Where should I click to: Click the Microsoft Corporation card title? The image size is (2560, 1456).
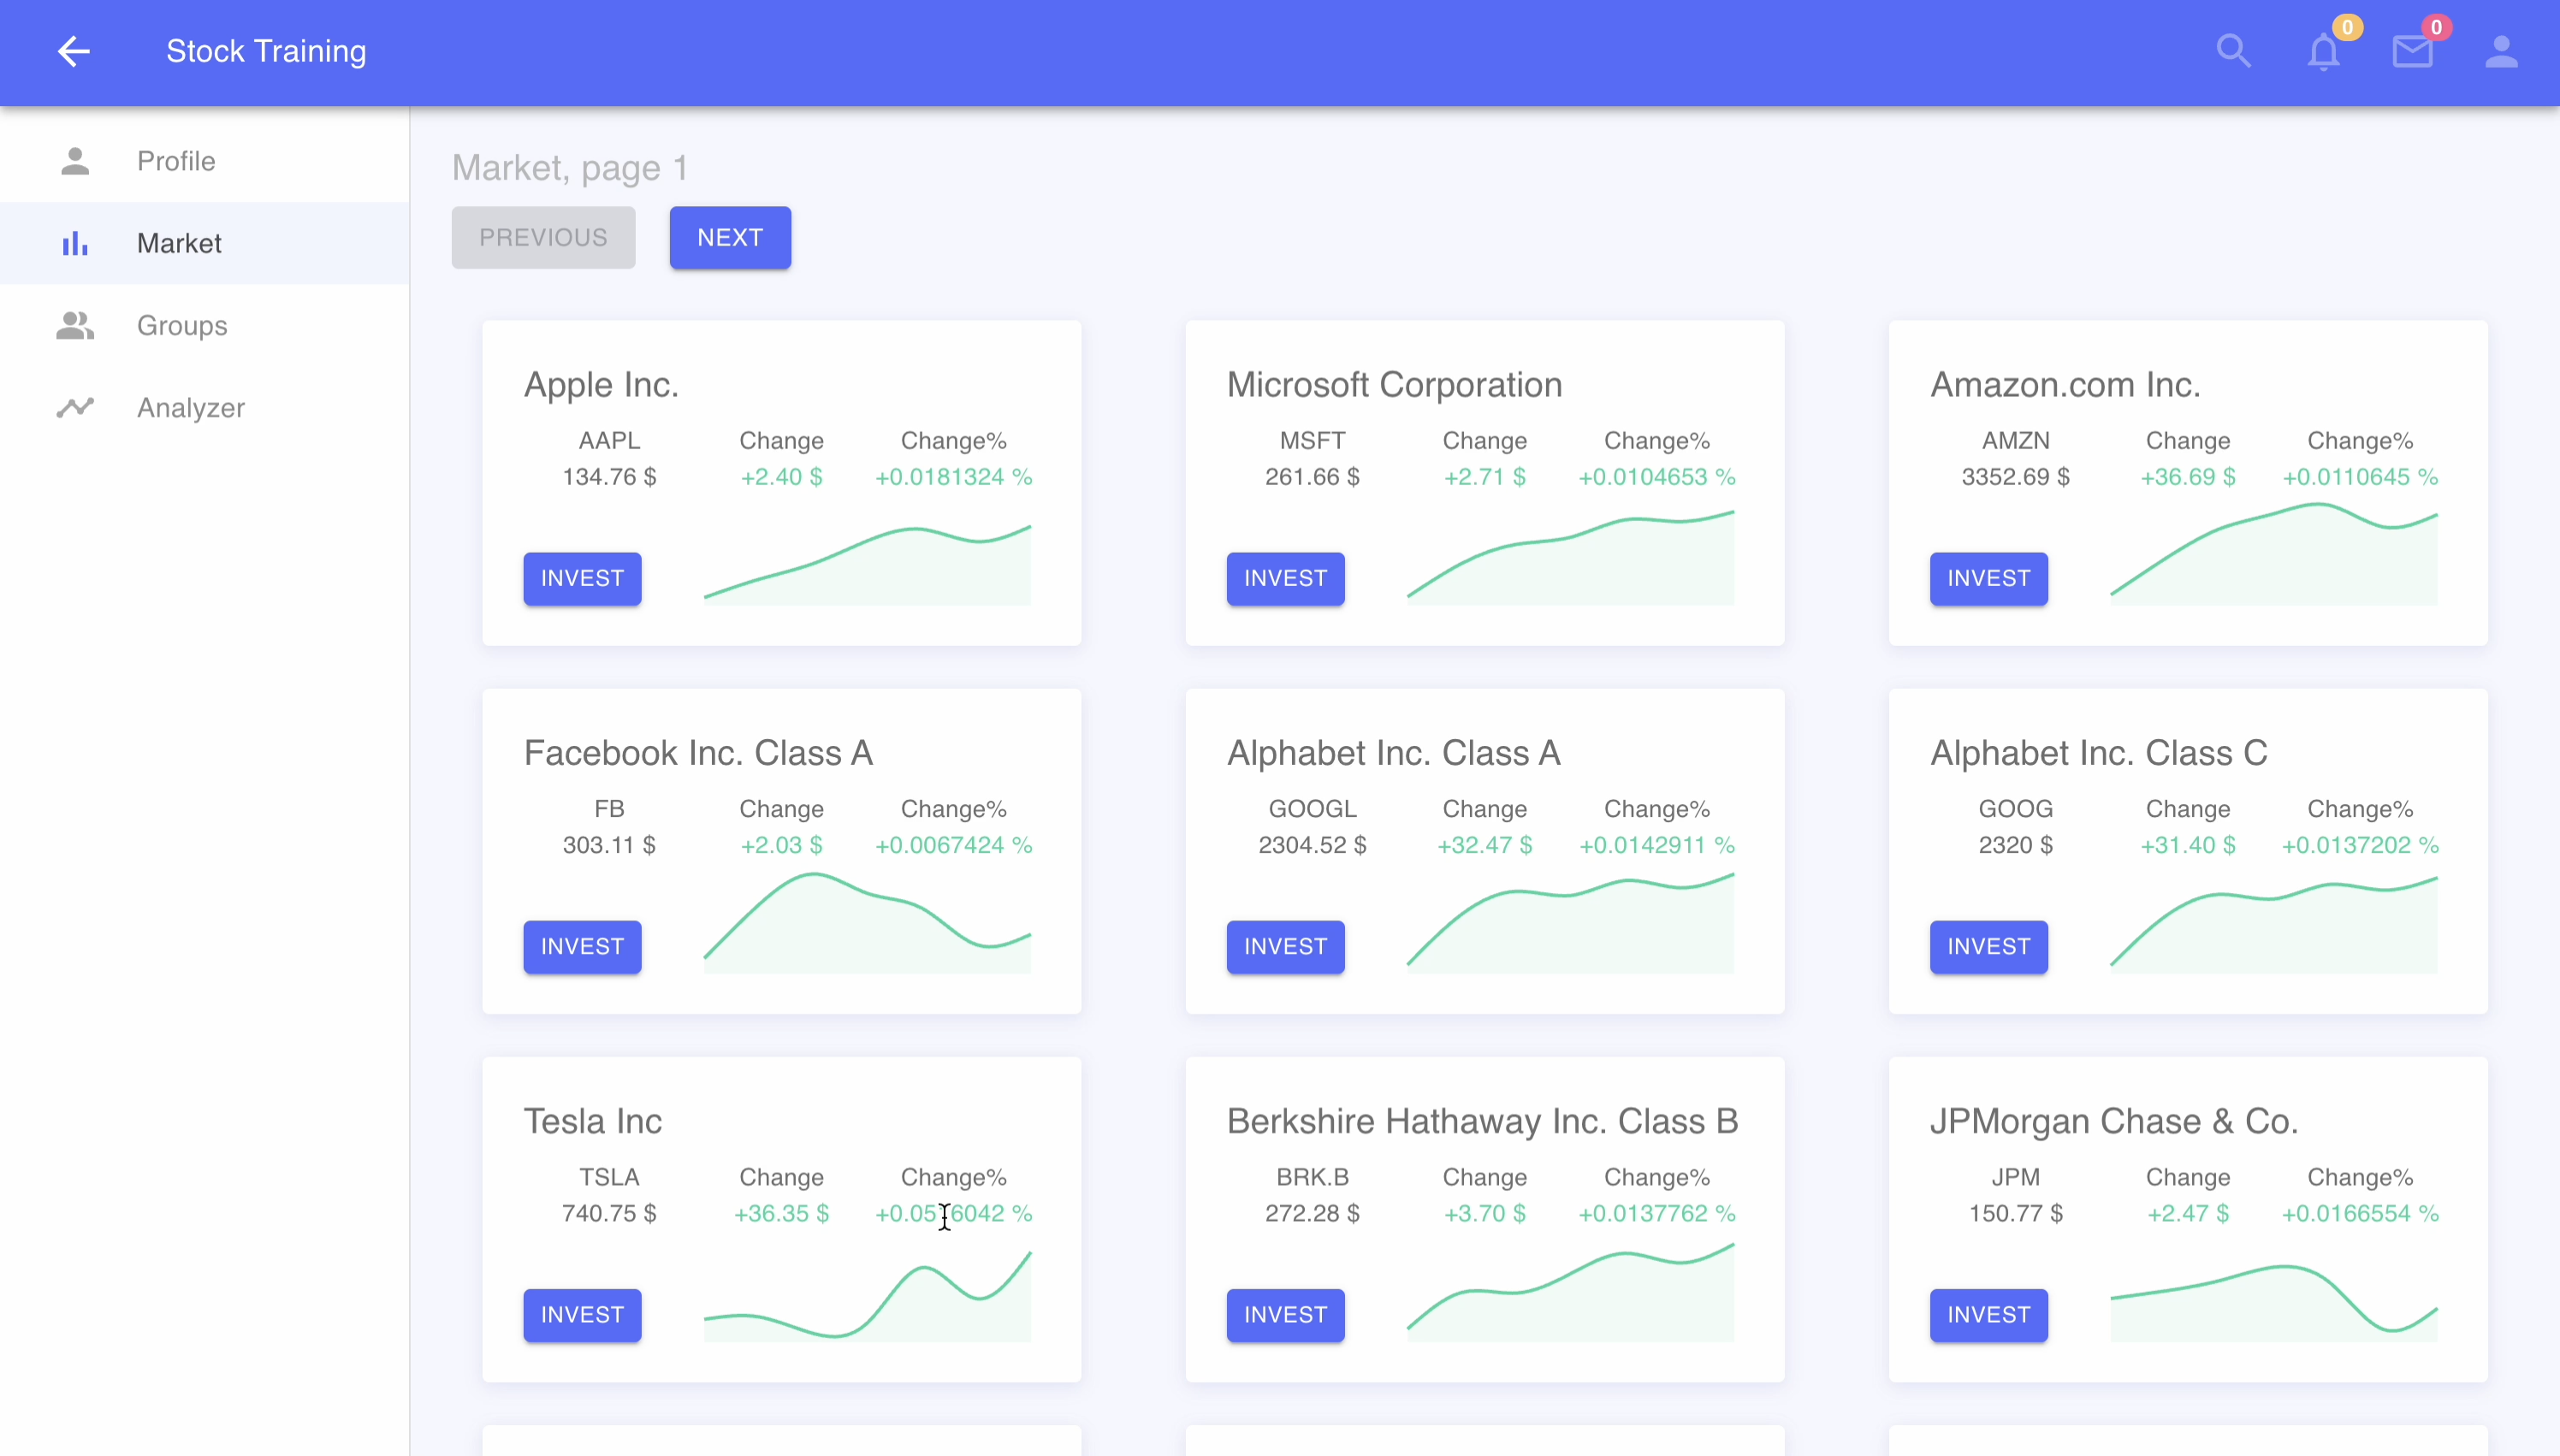coord(1394,385)
